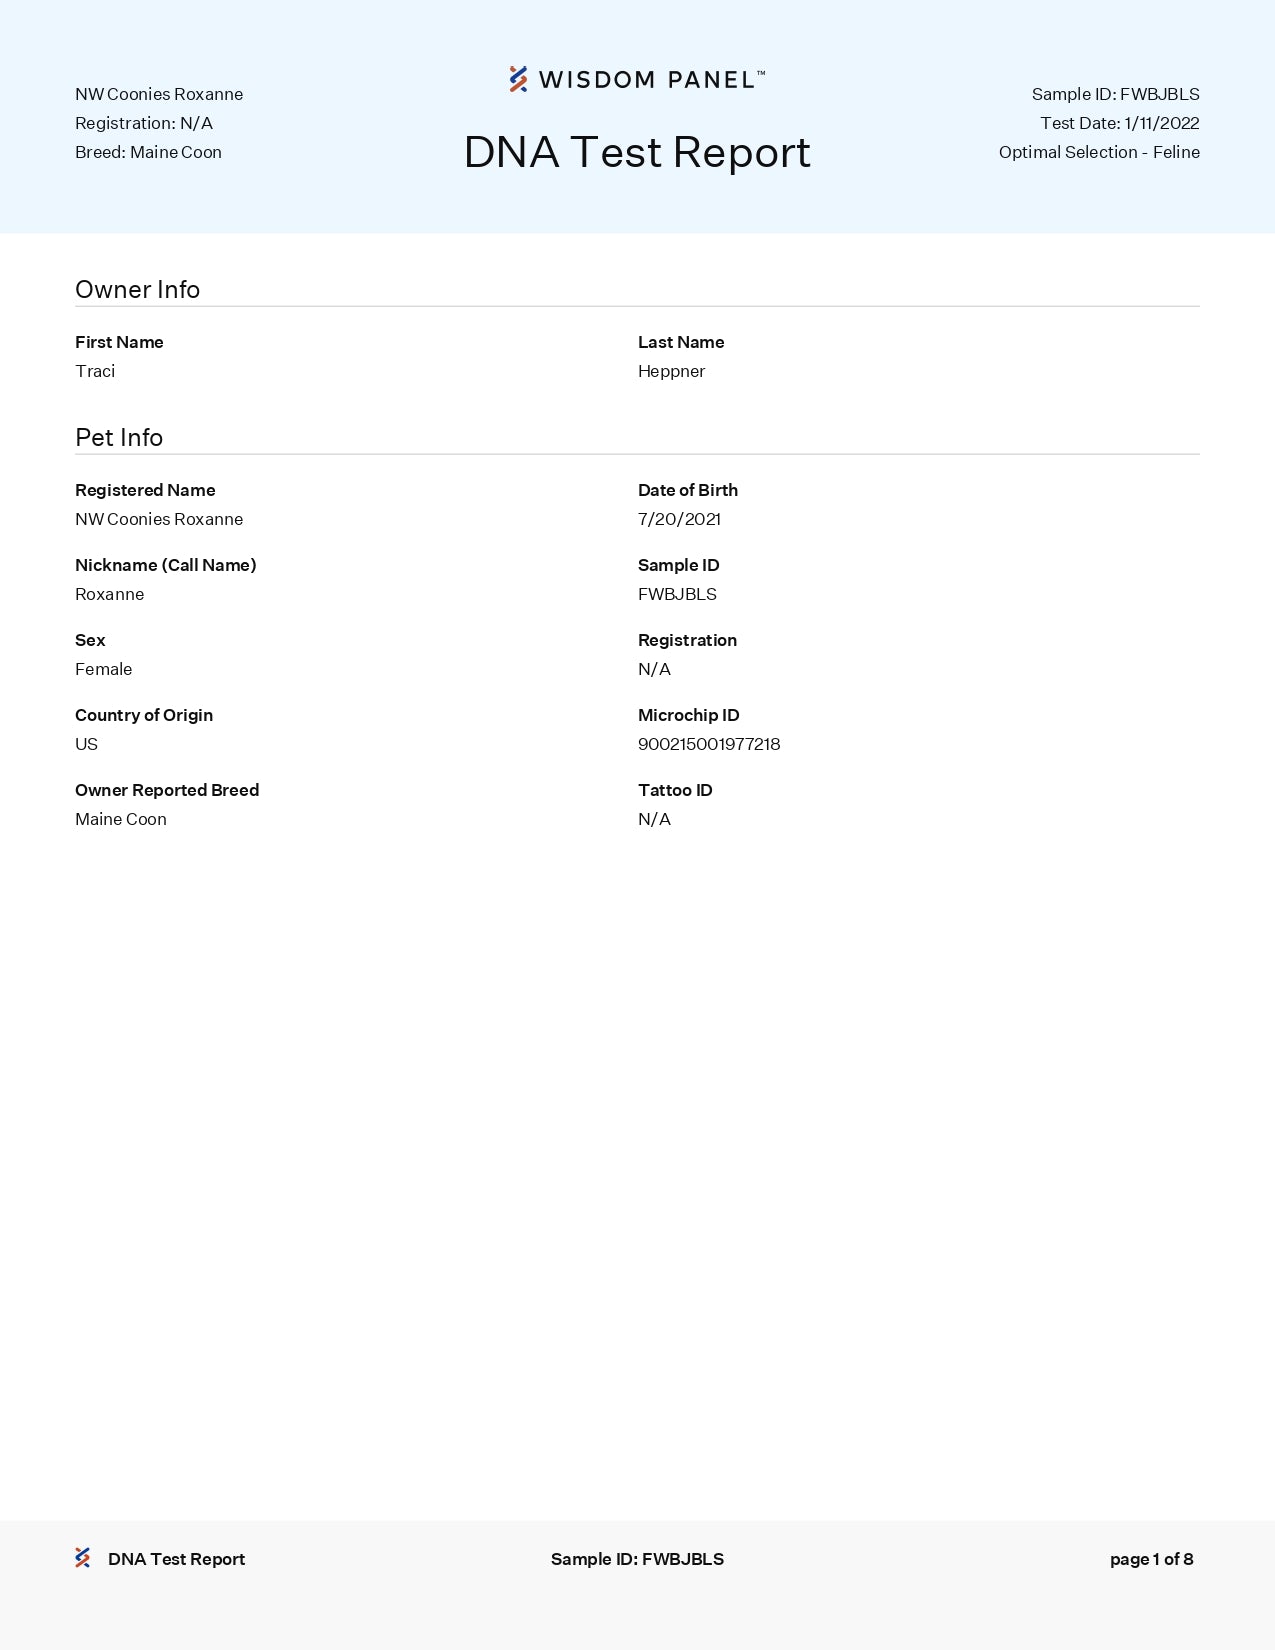Select the Owner Info section heading

pos(137,290)
